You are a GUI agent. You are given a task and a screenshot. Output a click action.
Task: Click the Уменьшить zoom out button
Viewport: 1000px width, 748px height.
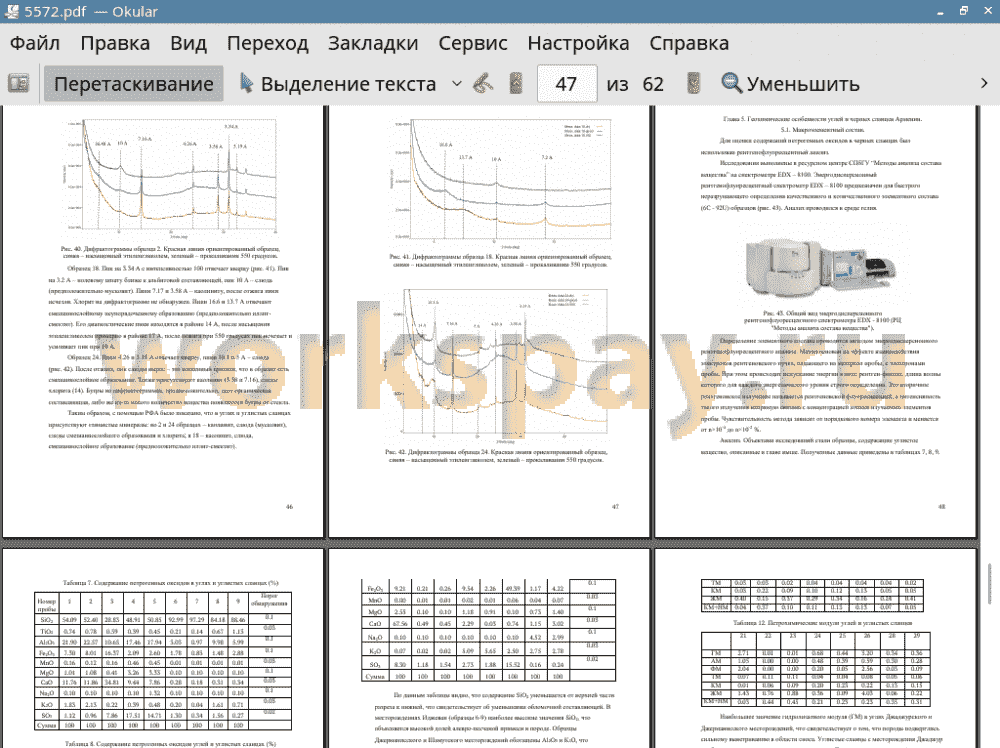pyautogui.click(x=790, y=84)
